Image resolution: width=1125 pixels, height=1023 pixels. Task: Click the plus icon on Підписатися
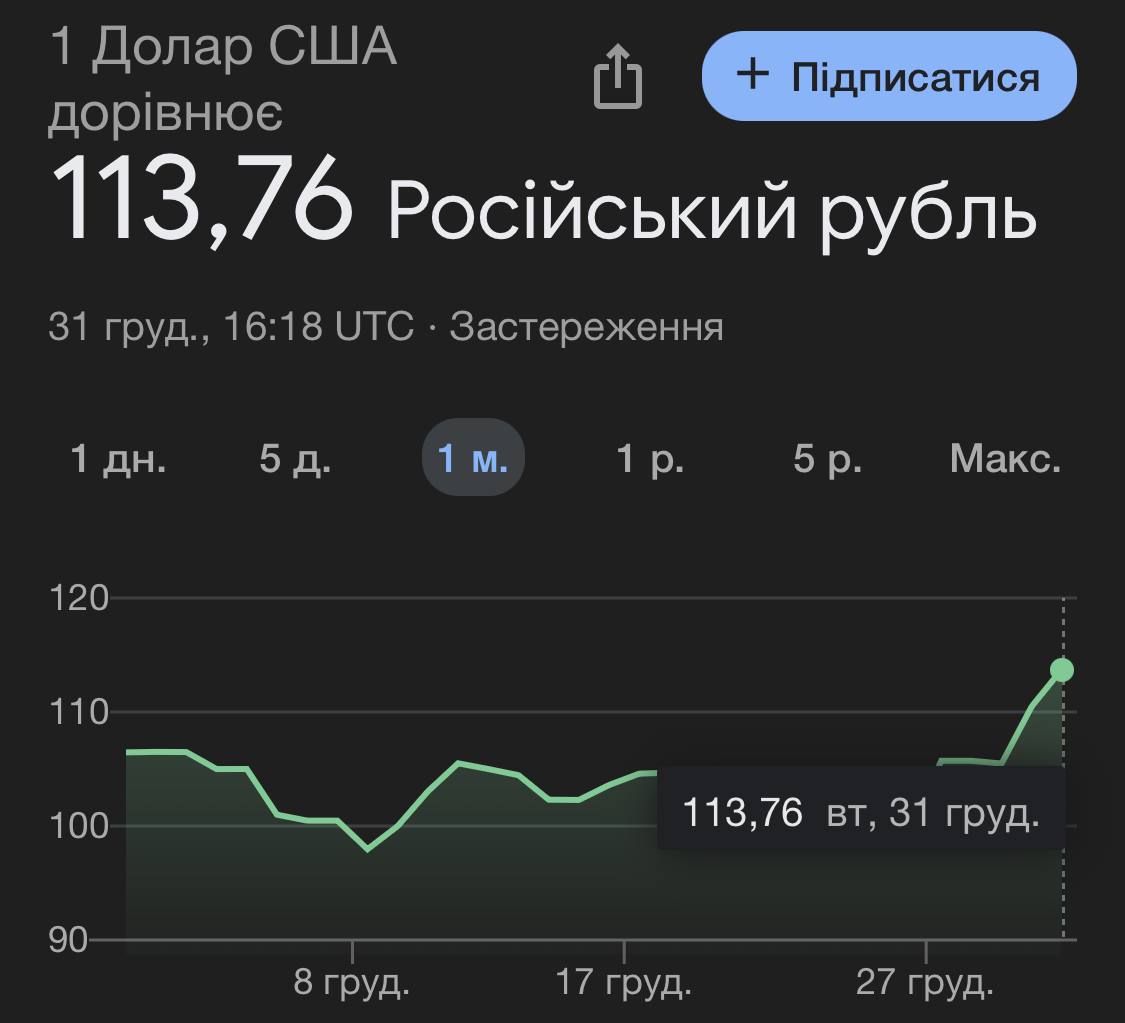[x=752, y=75]
